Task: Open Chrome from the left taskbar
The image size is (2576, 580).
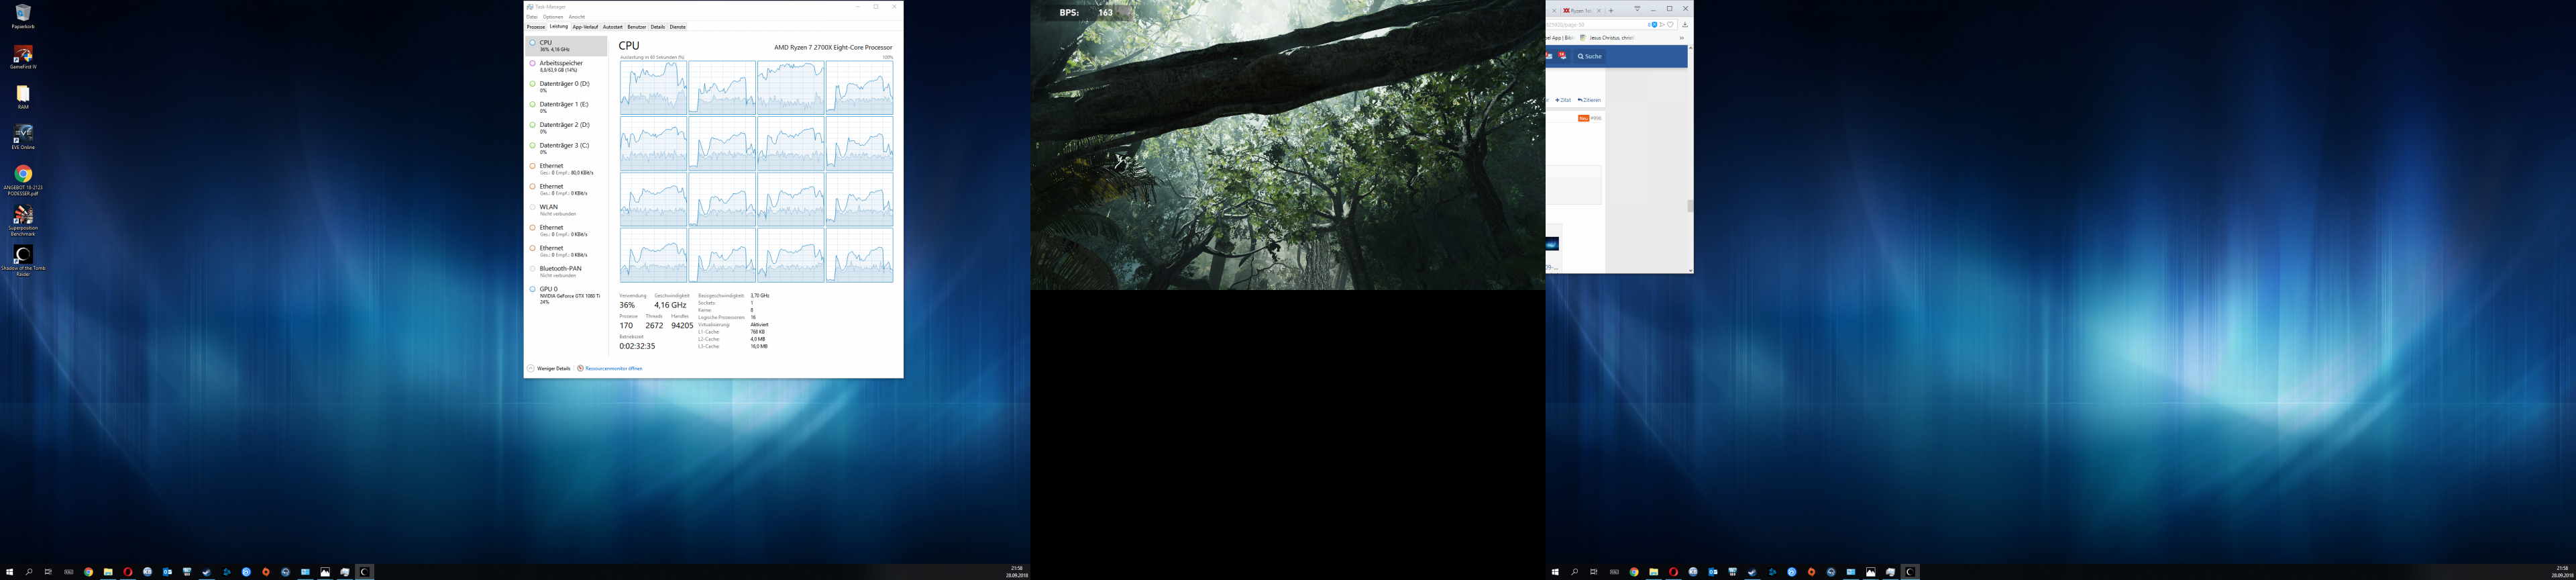Action: coord(88,572)
